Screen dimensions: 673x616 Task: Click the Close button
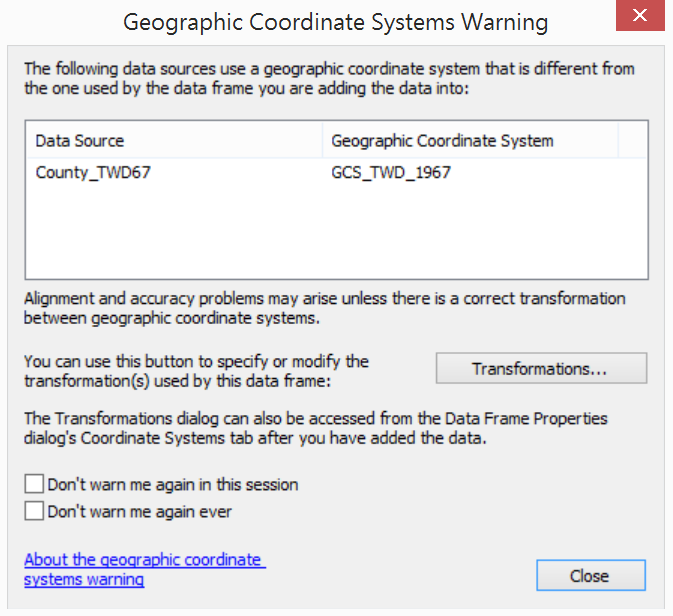591,575
